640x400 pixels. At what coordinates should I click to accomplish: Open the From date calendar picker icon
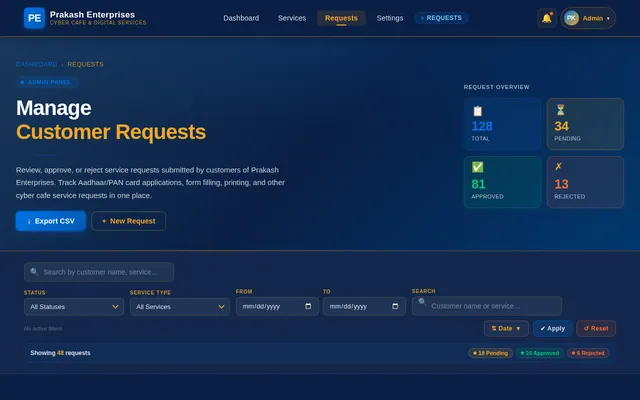point(308,306)
